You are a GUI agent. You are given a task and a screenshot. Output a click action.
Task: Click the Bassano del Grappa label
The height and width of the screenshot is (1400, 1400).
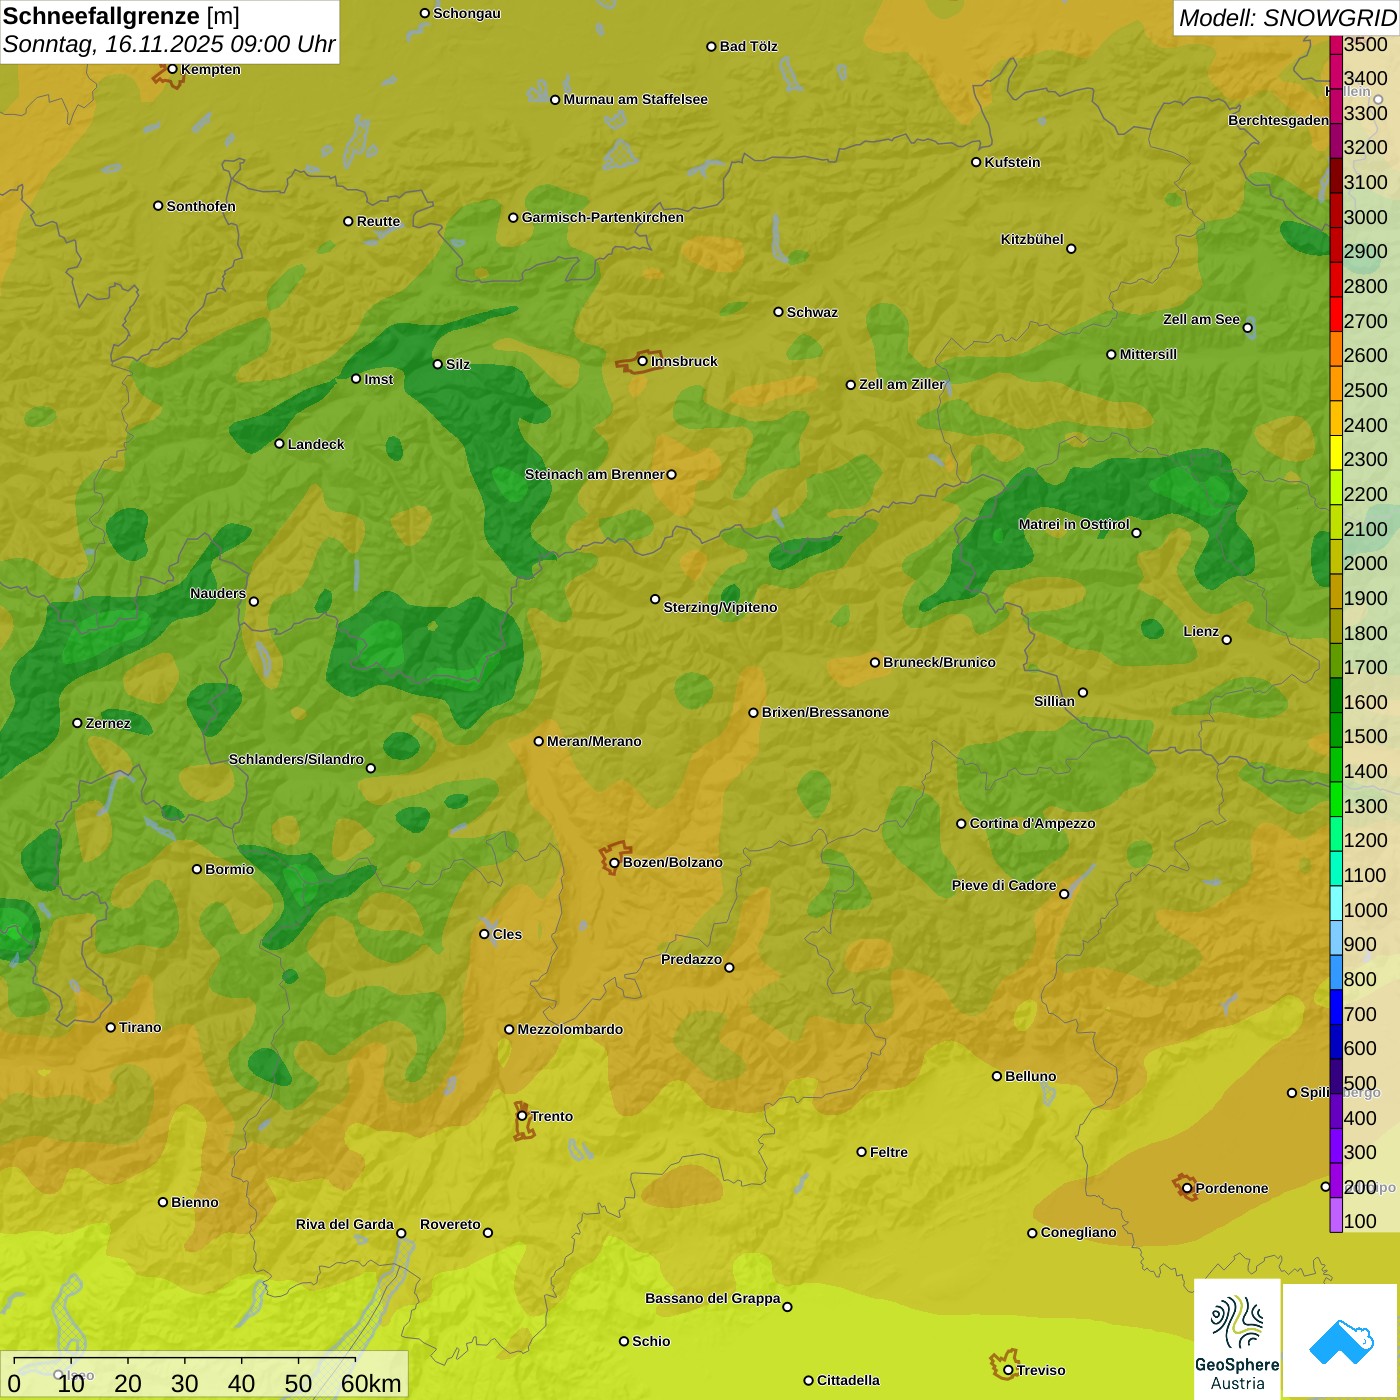713,1298
